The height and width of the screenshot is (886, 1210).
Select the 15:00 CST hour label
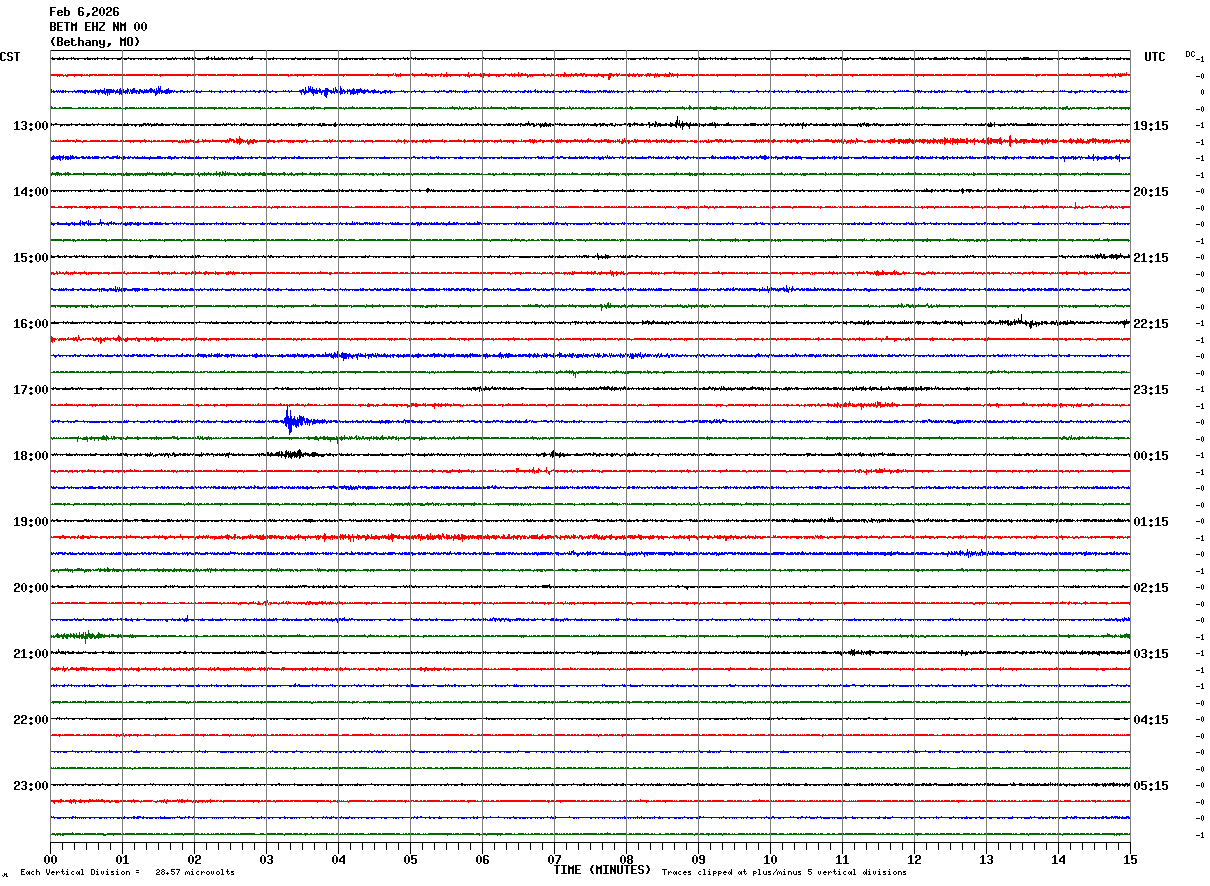(31, 257)
